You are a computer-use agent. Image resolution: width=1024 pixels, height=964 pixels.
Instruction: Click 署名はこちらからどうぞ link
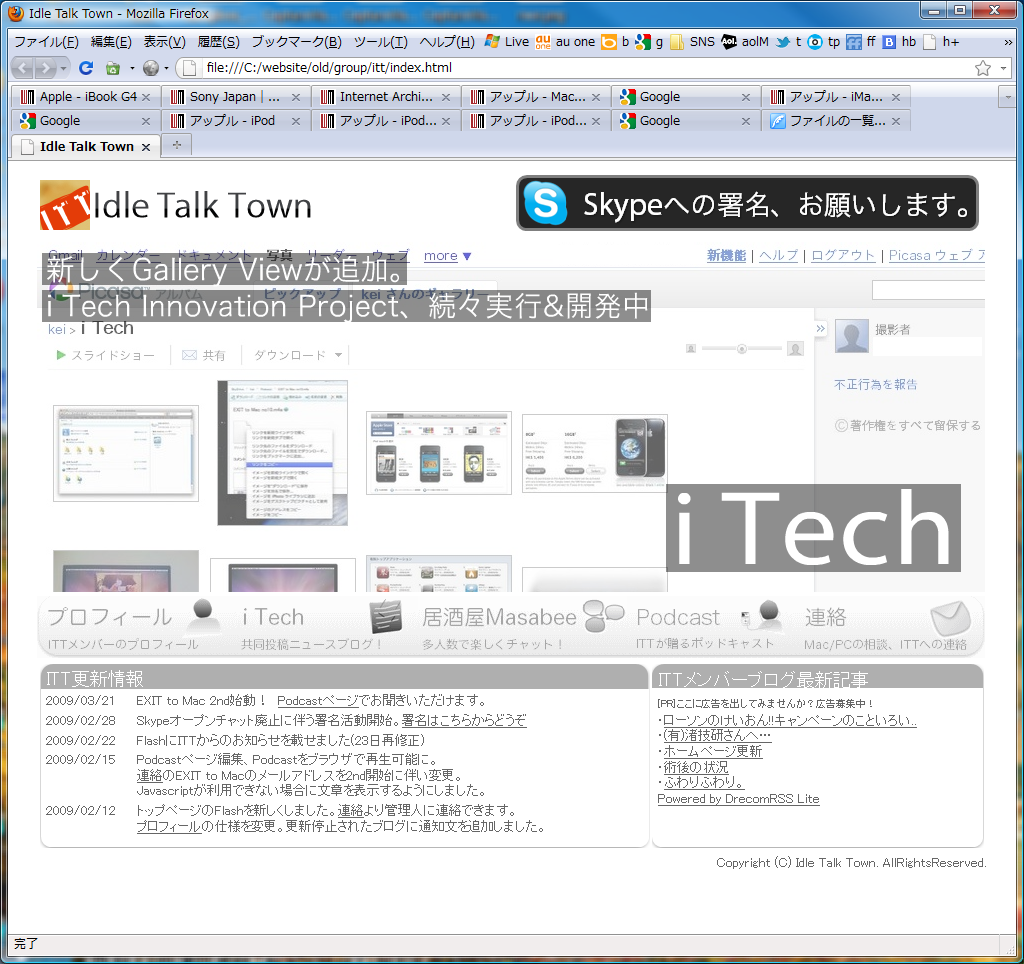(x=464, y=720)
